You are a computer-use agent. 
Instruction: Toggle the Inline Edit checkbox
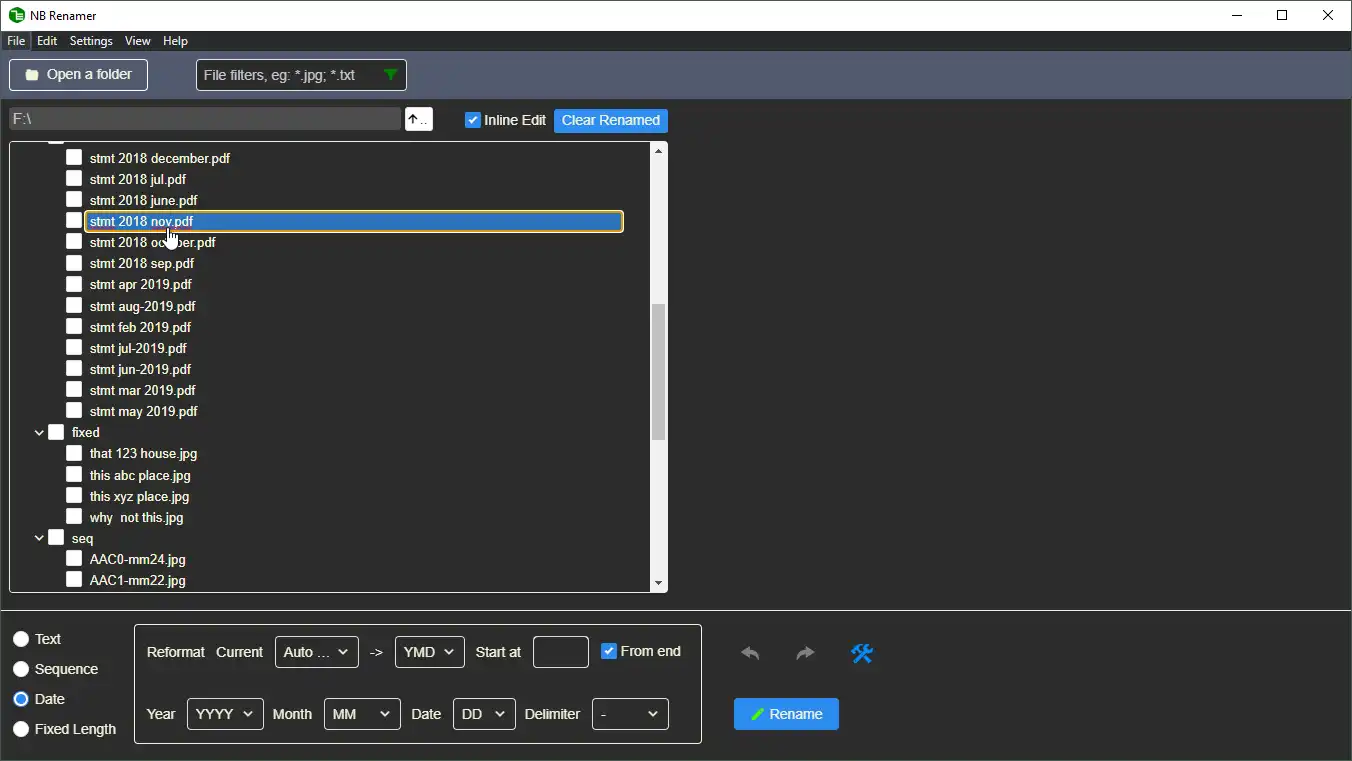[x=473, y=120]
